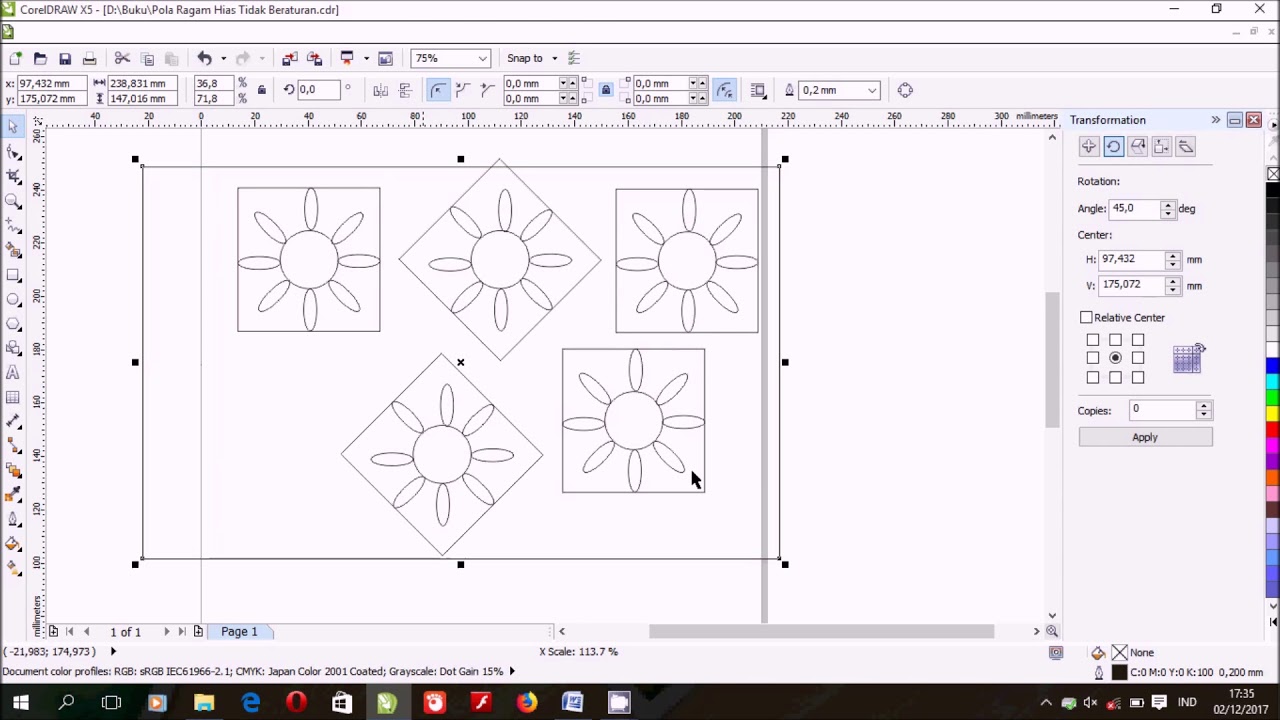Select the center anchor radio button

coord(1115,358)
